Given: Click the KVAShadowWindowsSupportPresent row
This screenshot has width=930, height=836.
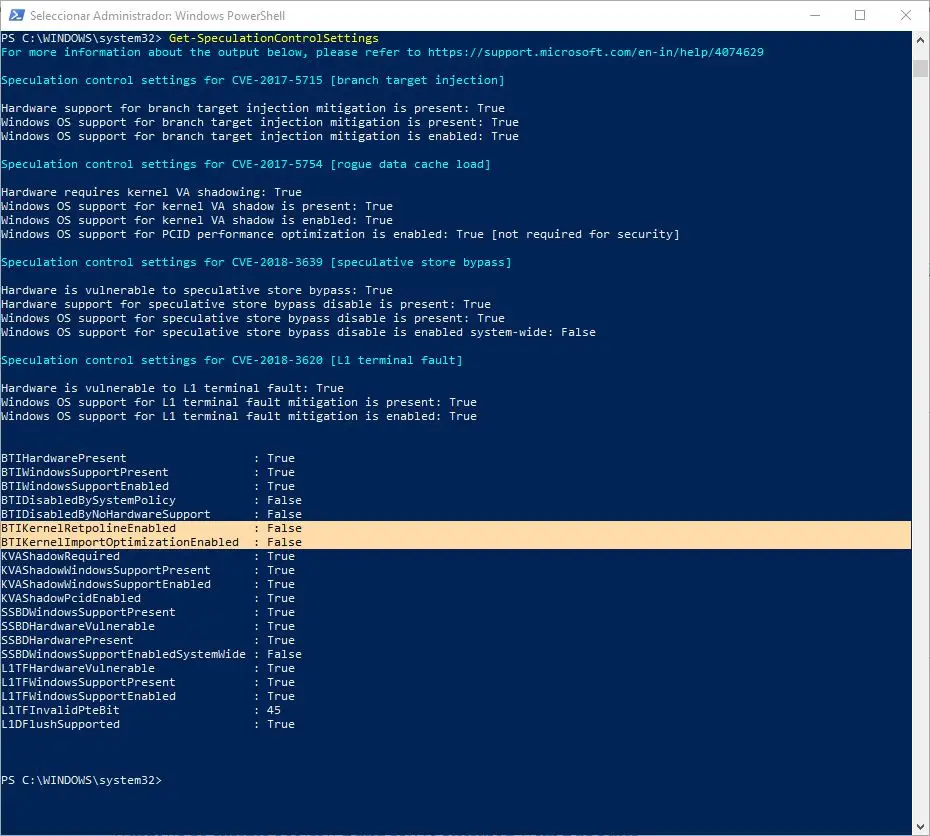Looking at the screenshot, I should pyautogui.click(x=148, y=570).
